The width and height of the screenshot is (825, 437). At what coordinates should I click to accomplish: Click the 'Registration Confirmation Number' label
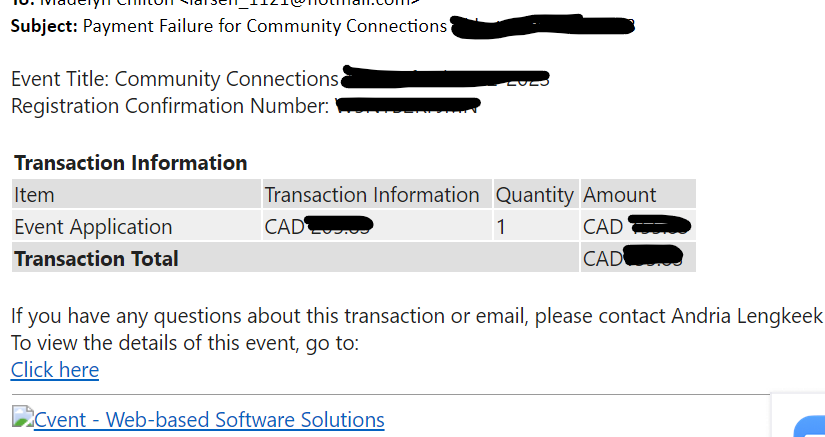tap(170, 106)
